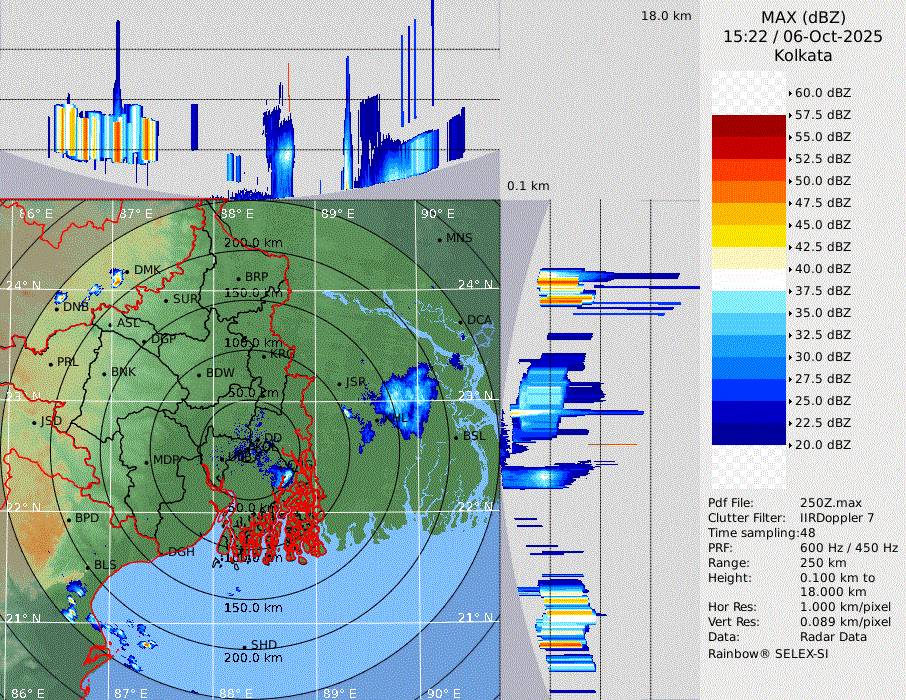Click the 15:22 / 06-Oct-2025 timestamp
Screen dimensions: 906x700
point(803,36)
